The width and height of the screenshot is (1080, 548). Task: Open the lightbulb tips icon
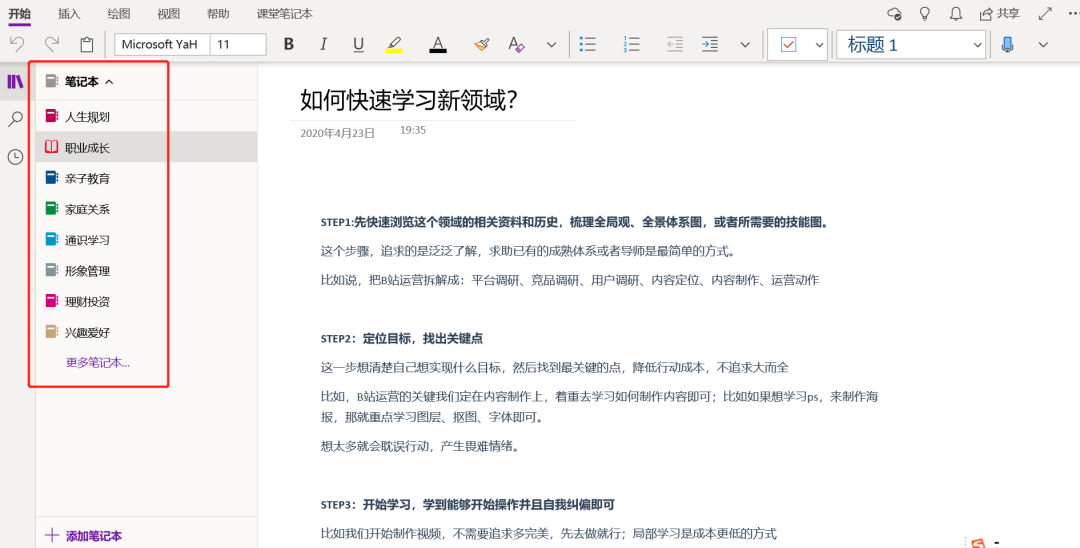click(925, 13)
